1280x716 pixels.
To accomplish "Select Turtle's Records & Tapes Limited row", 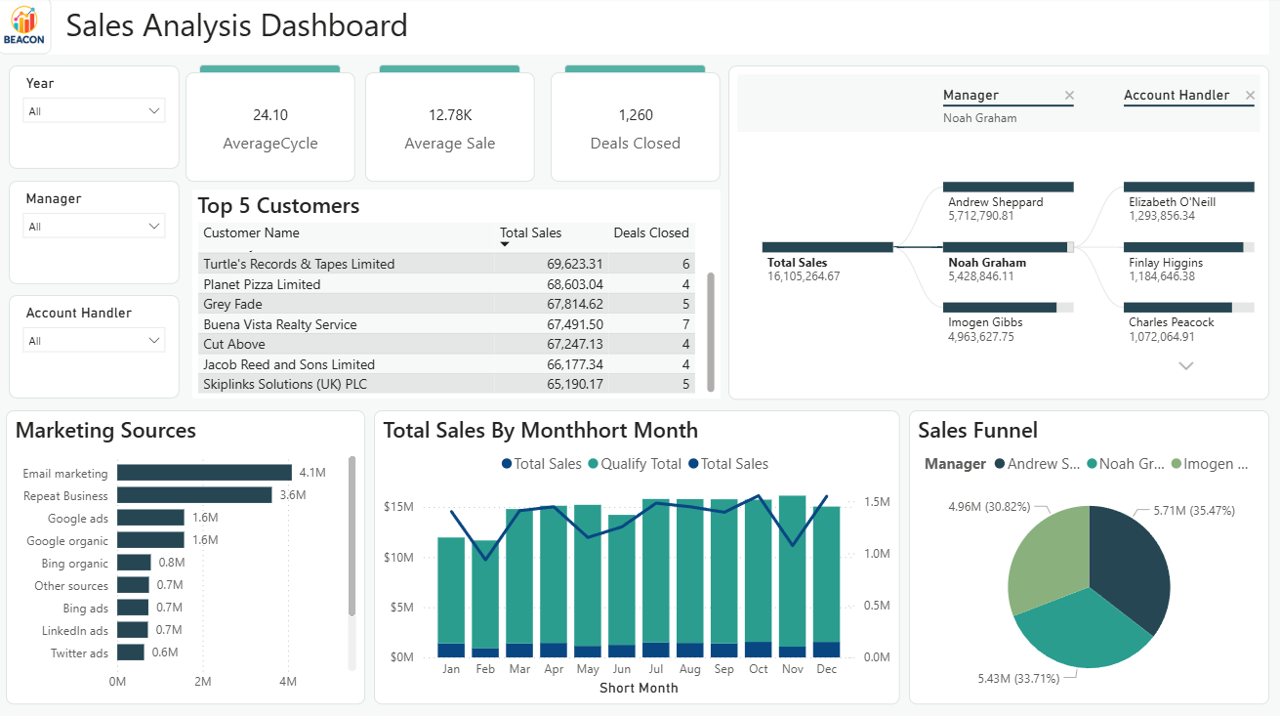I will click(x=447, y=264).
